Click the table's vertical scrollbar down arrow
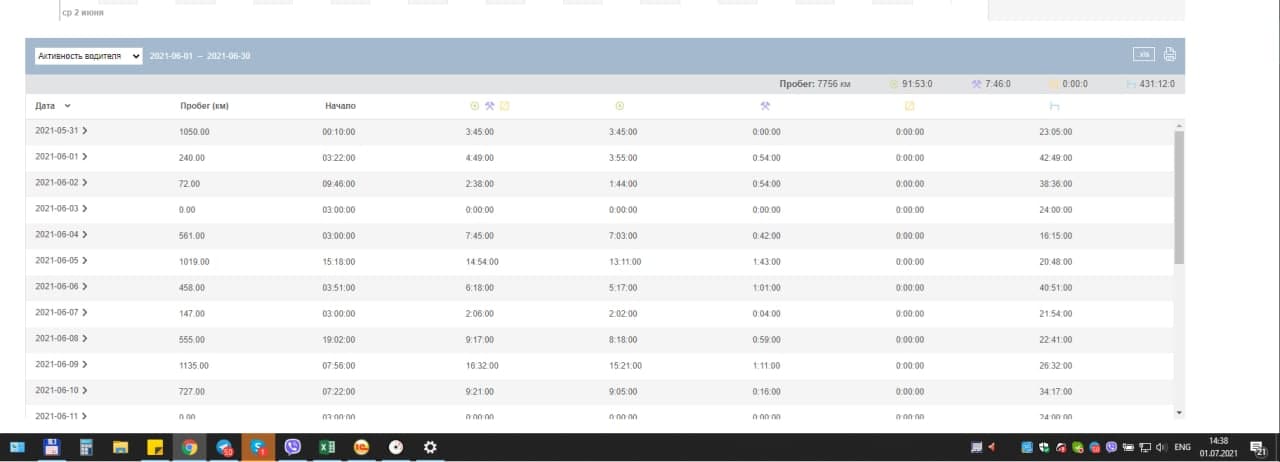This screenshot has height=462, width=1280. (x=1179, y=412)
